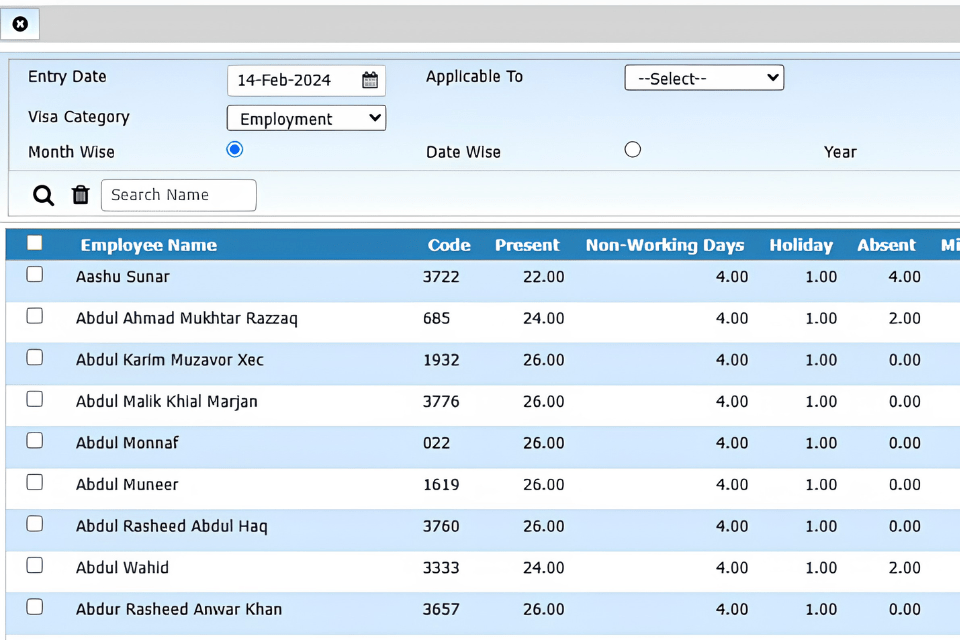Click the name Abdul Karim Muzavor Xec
The image size is (960, 640).
pos(170,360)
